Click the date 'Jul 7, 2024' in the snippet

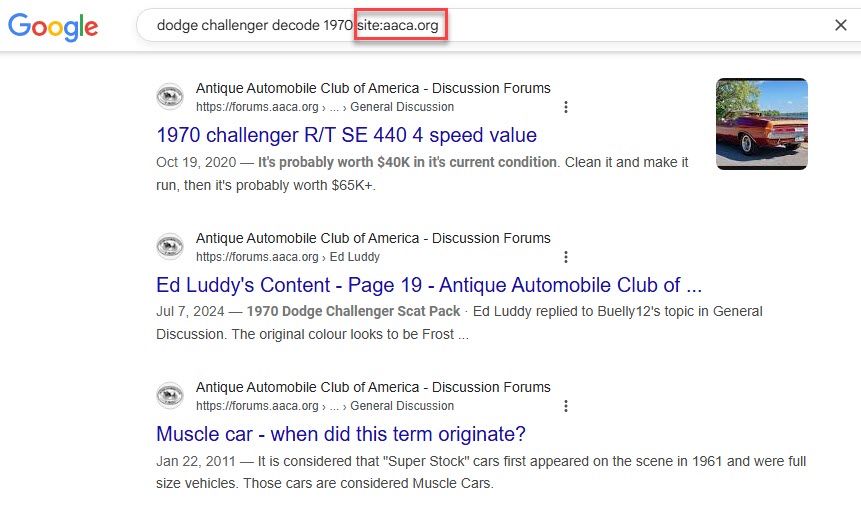[x=190, y=311]
